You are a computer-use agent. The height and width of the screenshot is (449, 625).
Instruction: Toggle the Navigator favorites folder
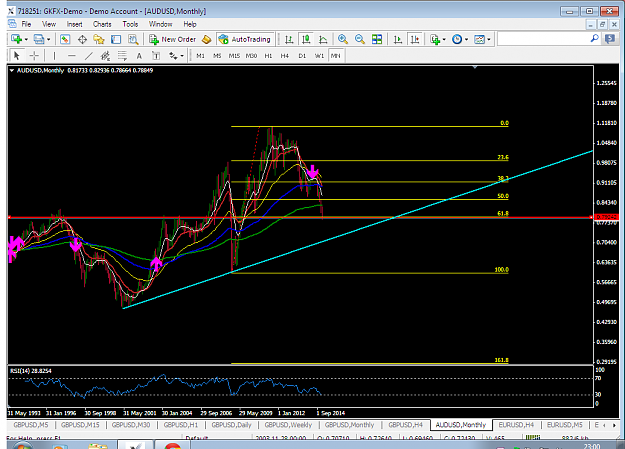(99, 39)
